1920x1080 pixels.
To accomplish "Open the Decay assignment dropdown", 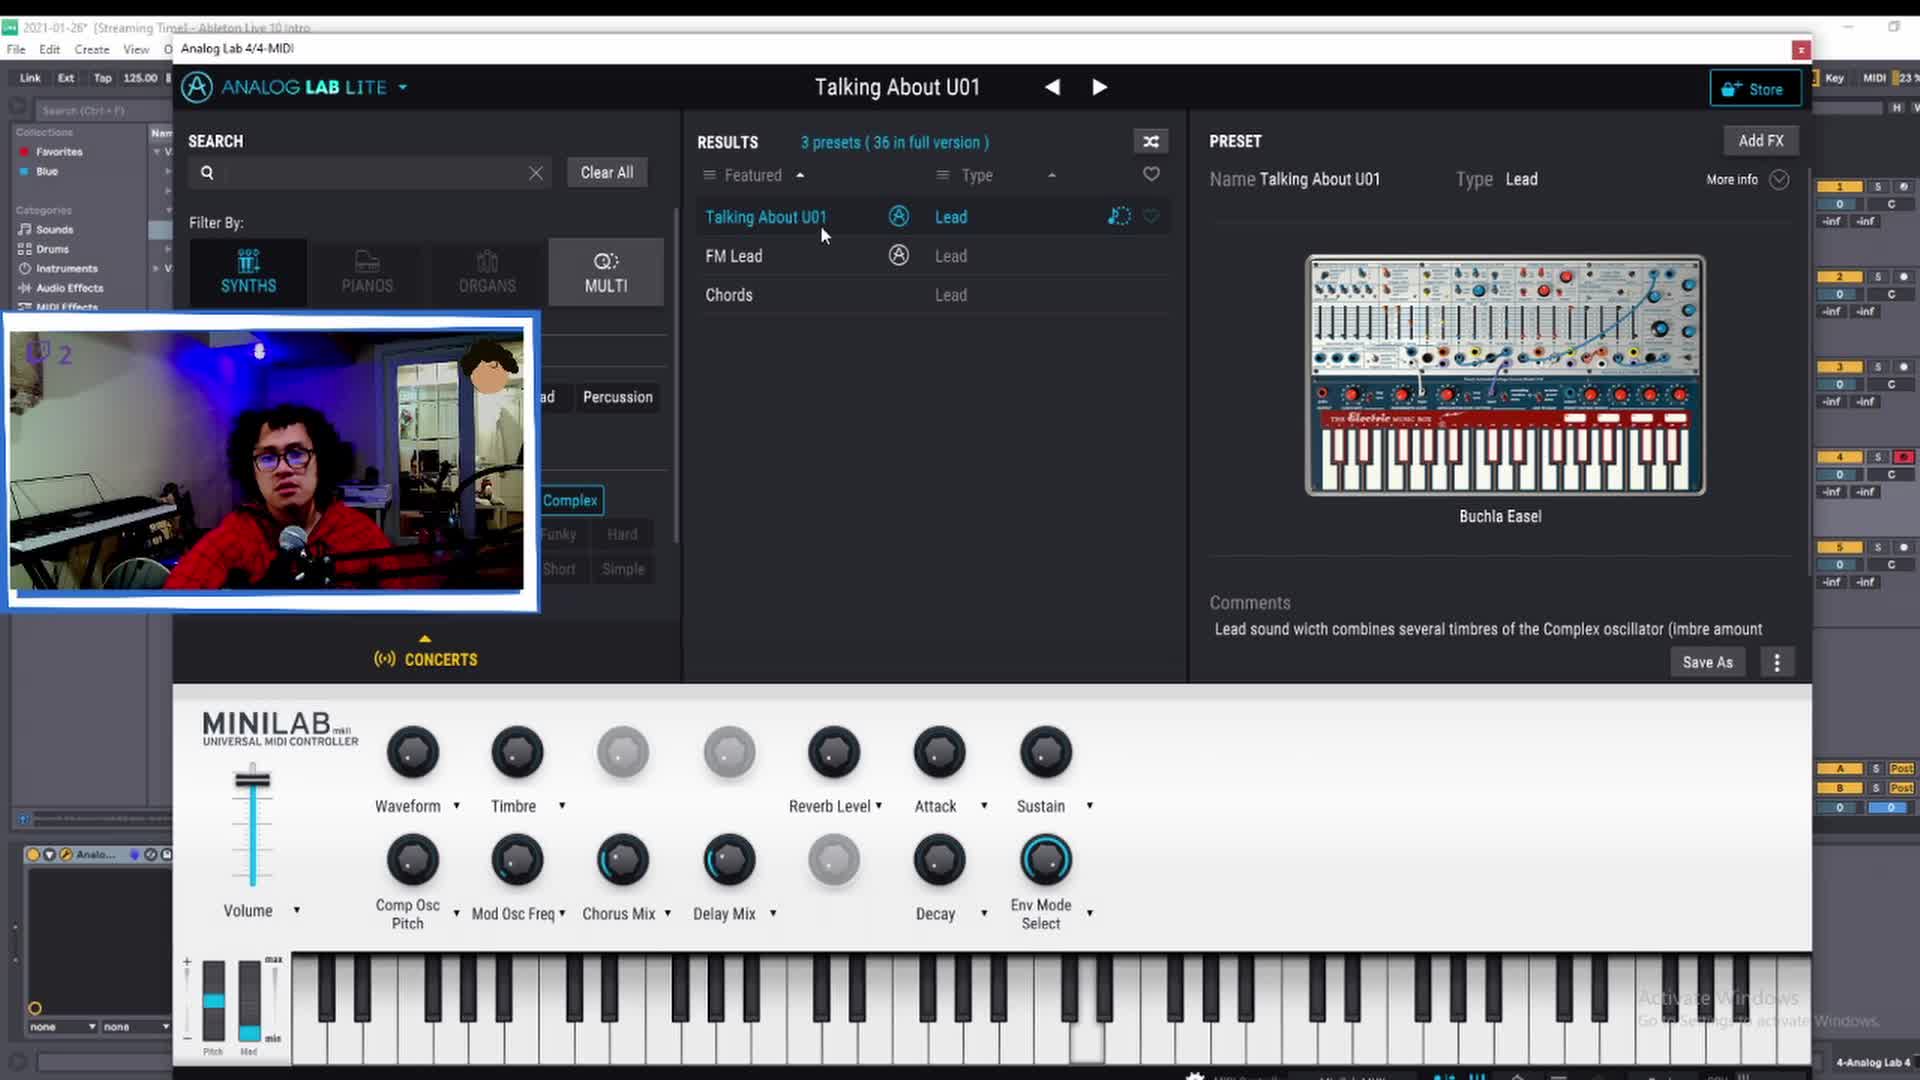I will (984, 914).
